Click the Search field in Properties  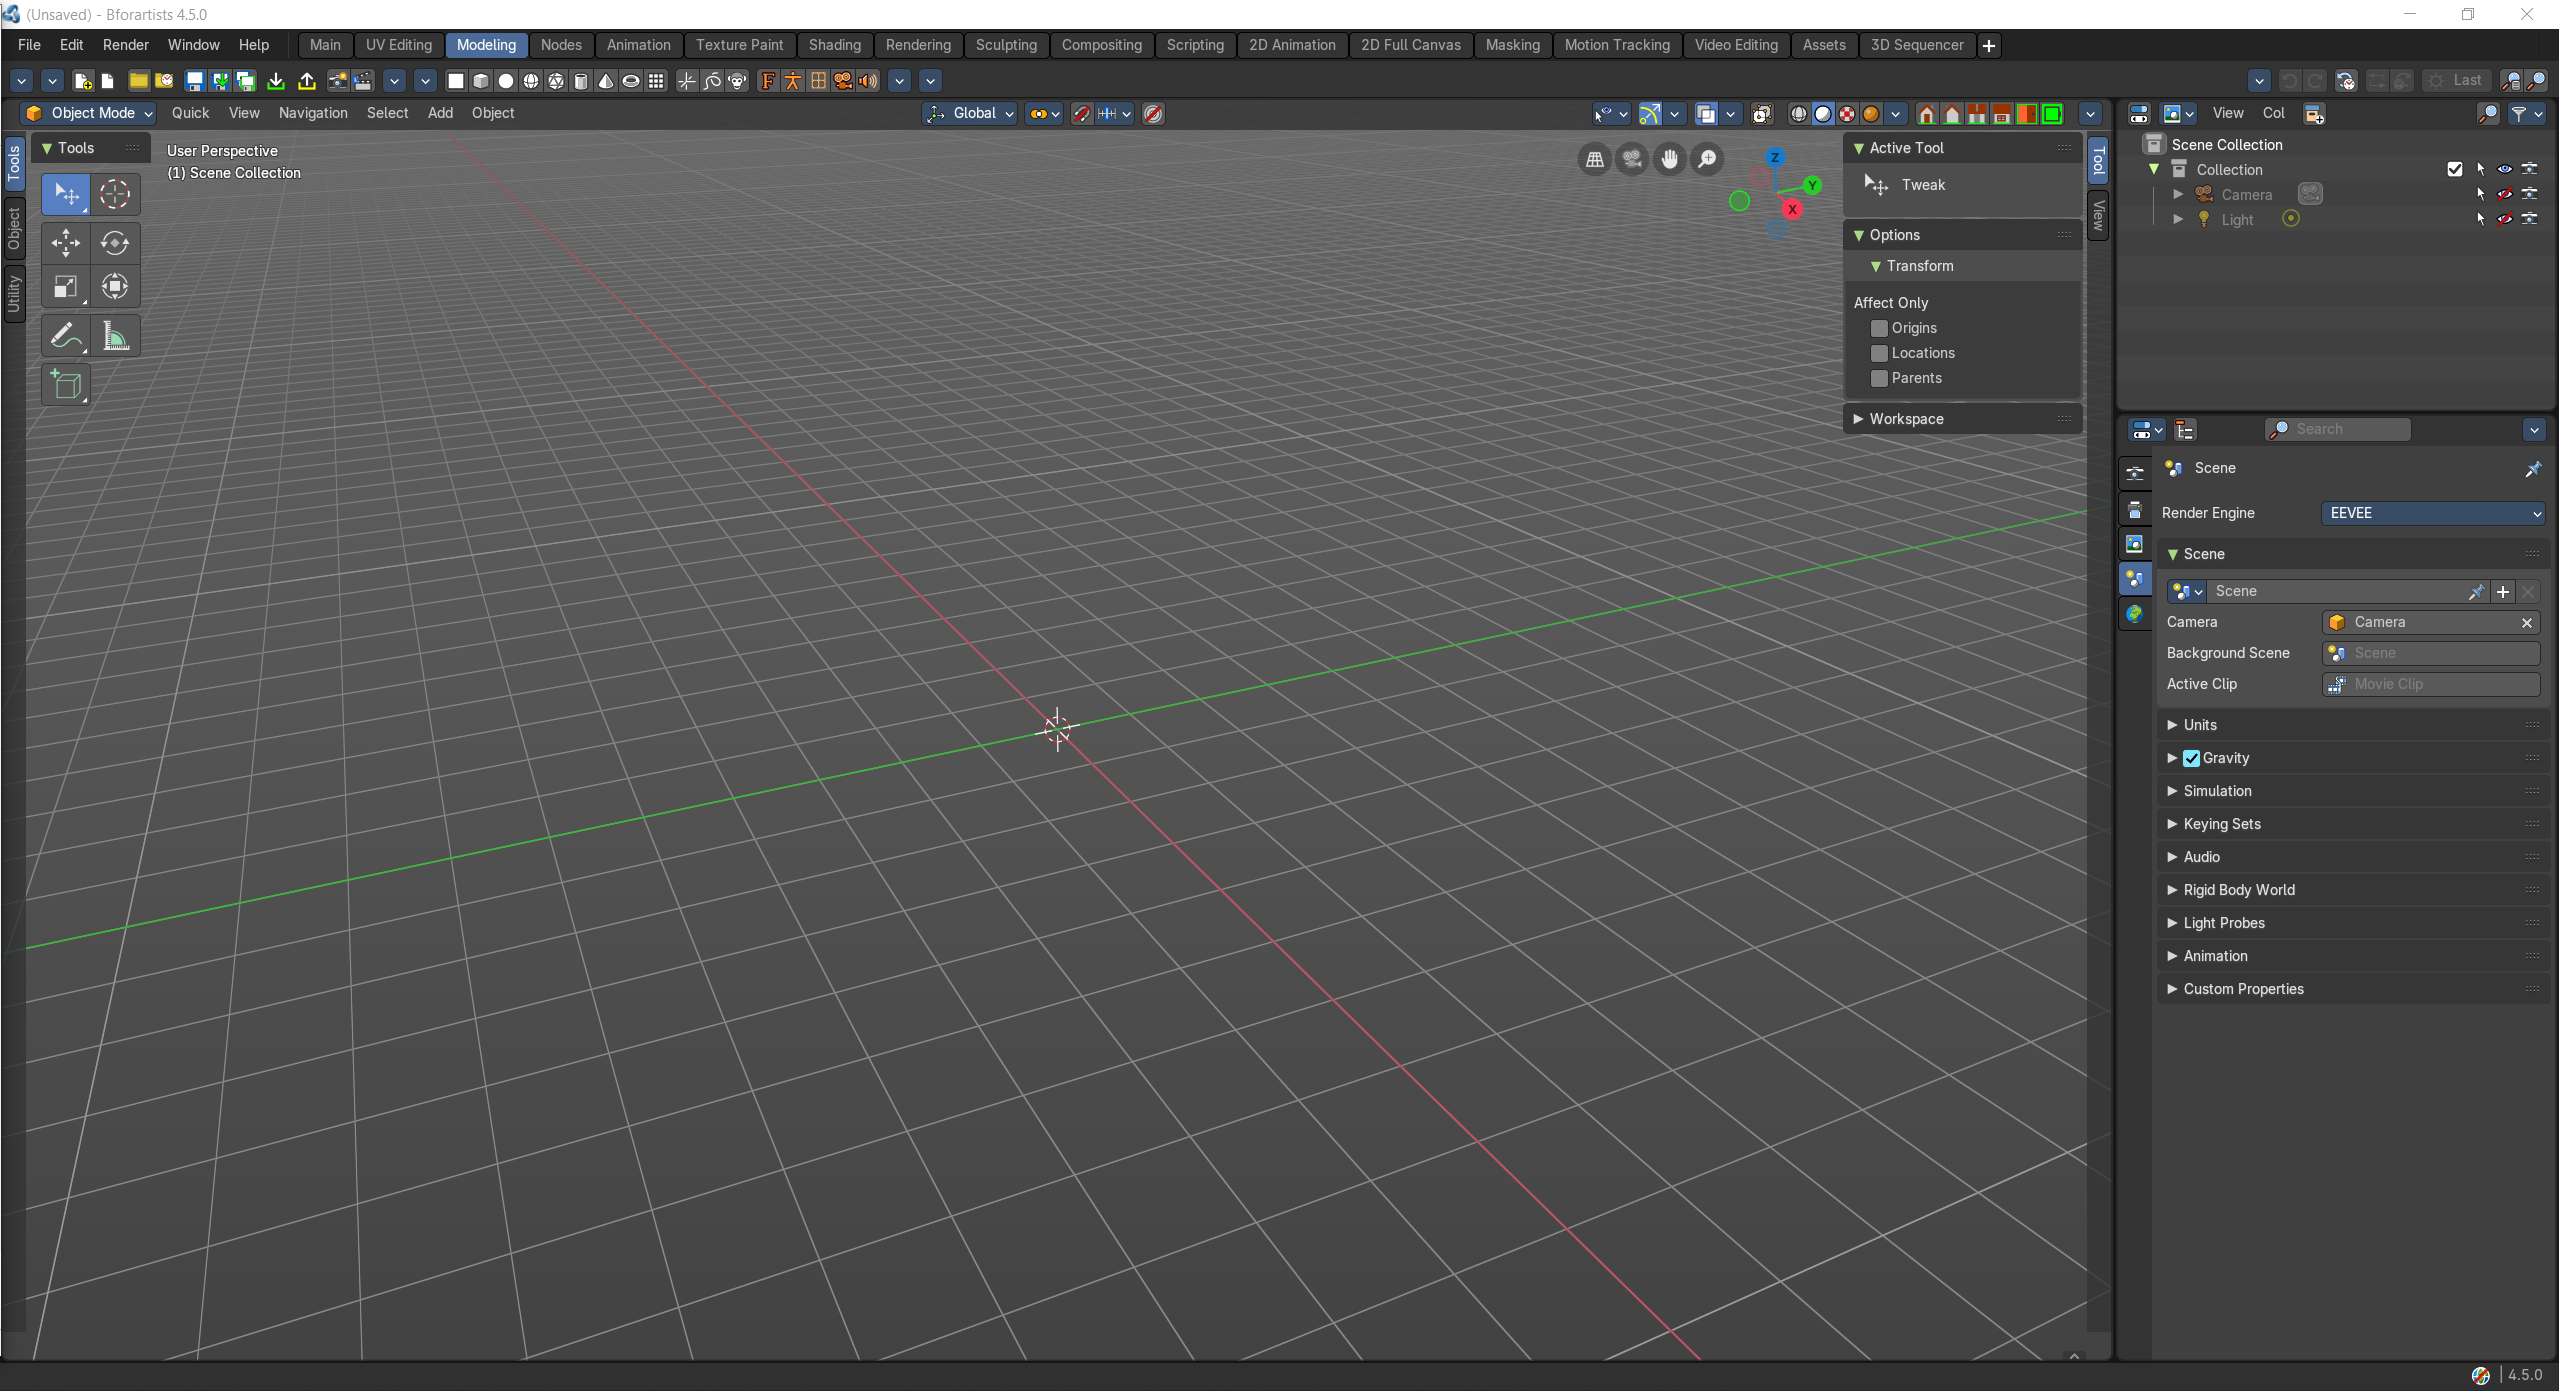click(2337, 429)
